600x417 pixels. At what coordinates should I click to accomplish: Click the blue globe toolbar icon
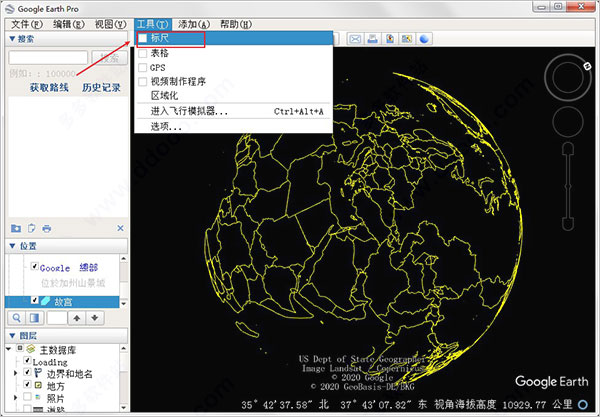(424, 39)
